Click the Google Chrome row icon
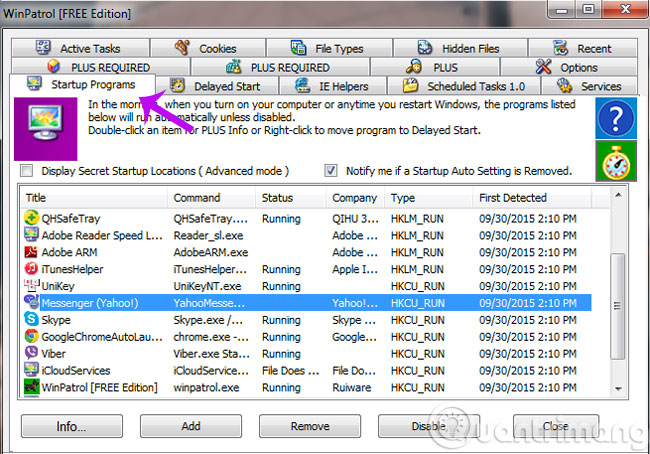 pos(32,336)
